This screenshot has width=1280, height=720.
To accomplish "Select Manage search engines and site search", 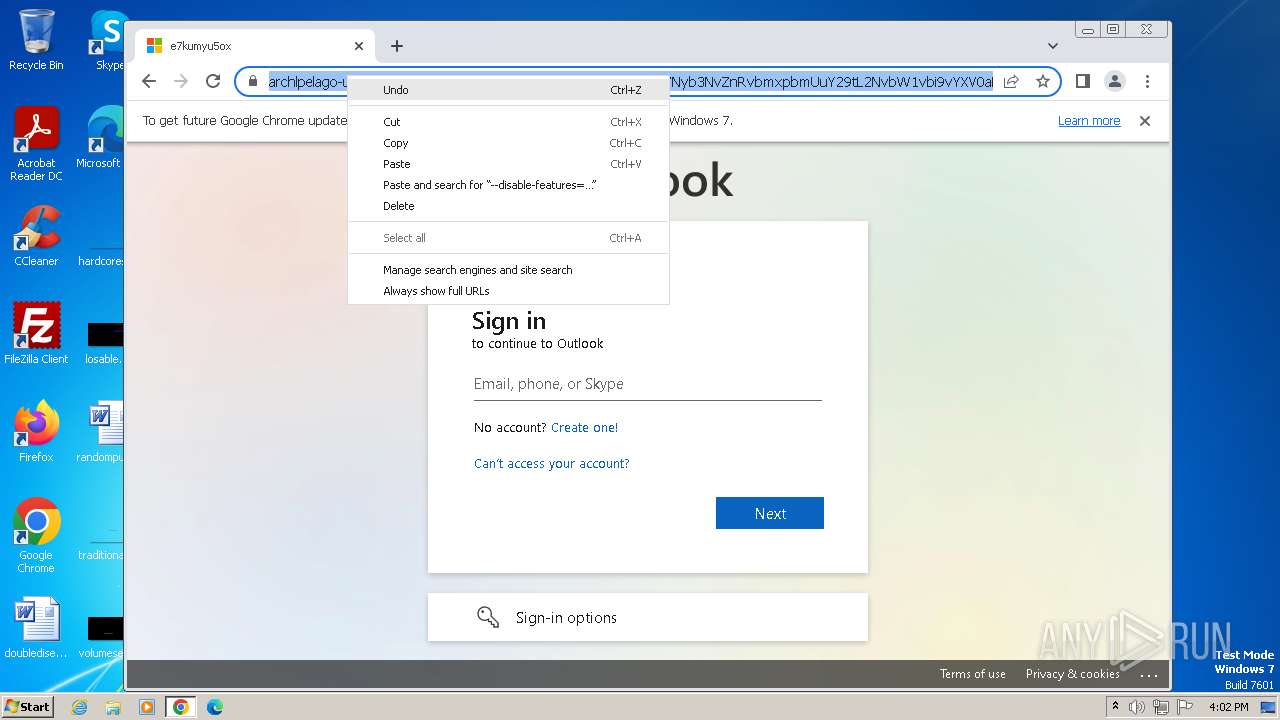I will click(508, 270).
